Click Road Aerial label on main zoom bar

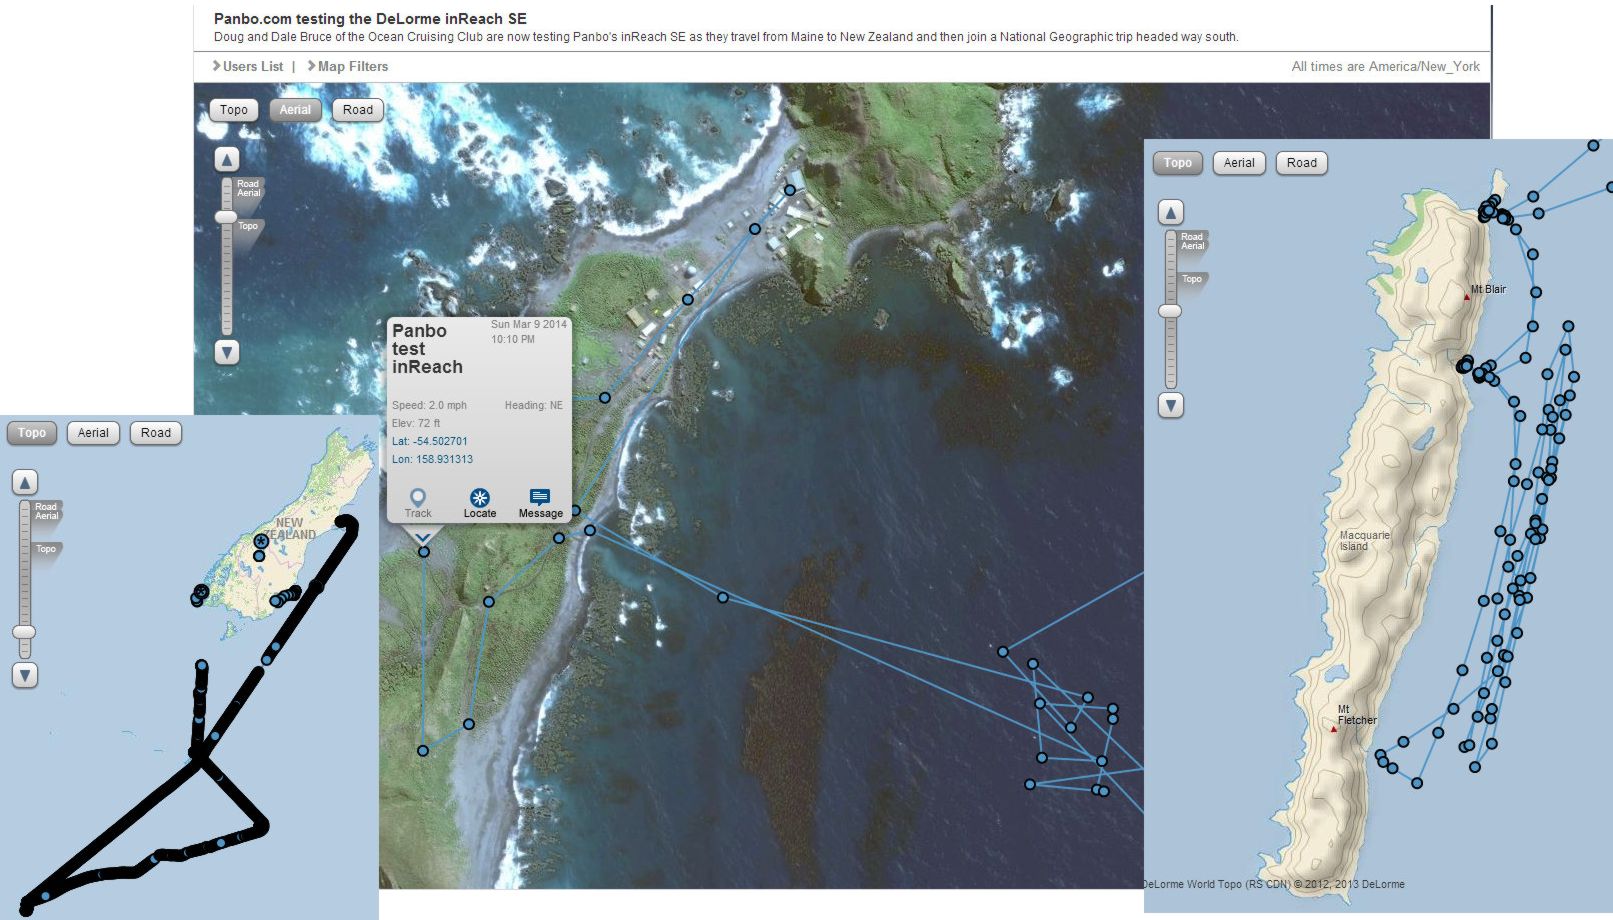click(248, 188)
